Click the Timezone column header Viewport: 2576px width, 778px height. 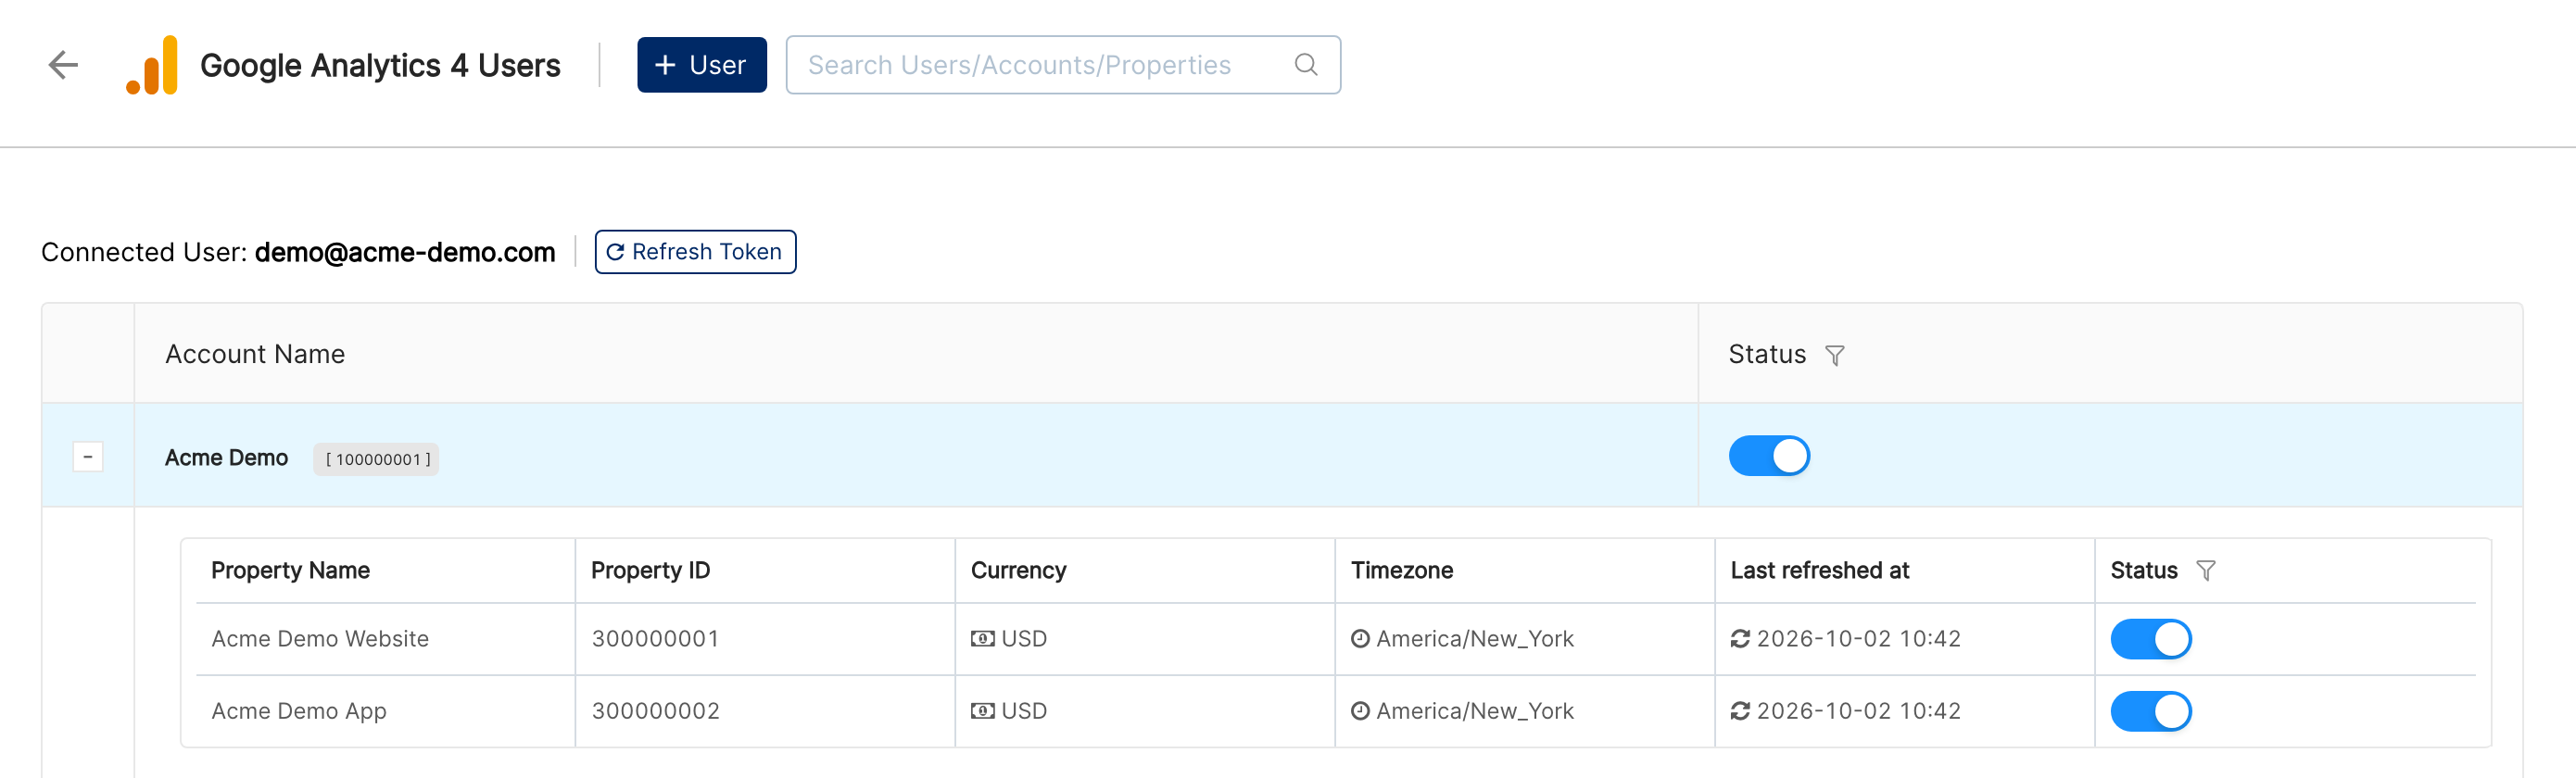[1402, 571]
